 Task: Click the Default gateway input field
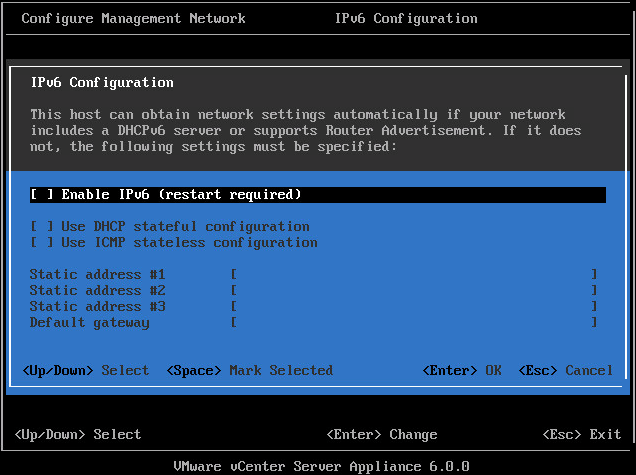tap(414, 322)
